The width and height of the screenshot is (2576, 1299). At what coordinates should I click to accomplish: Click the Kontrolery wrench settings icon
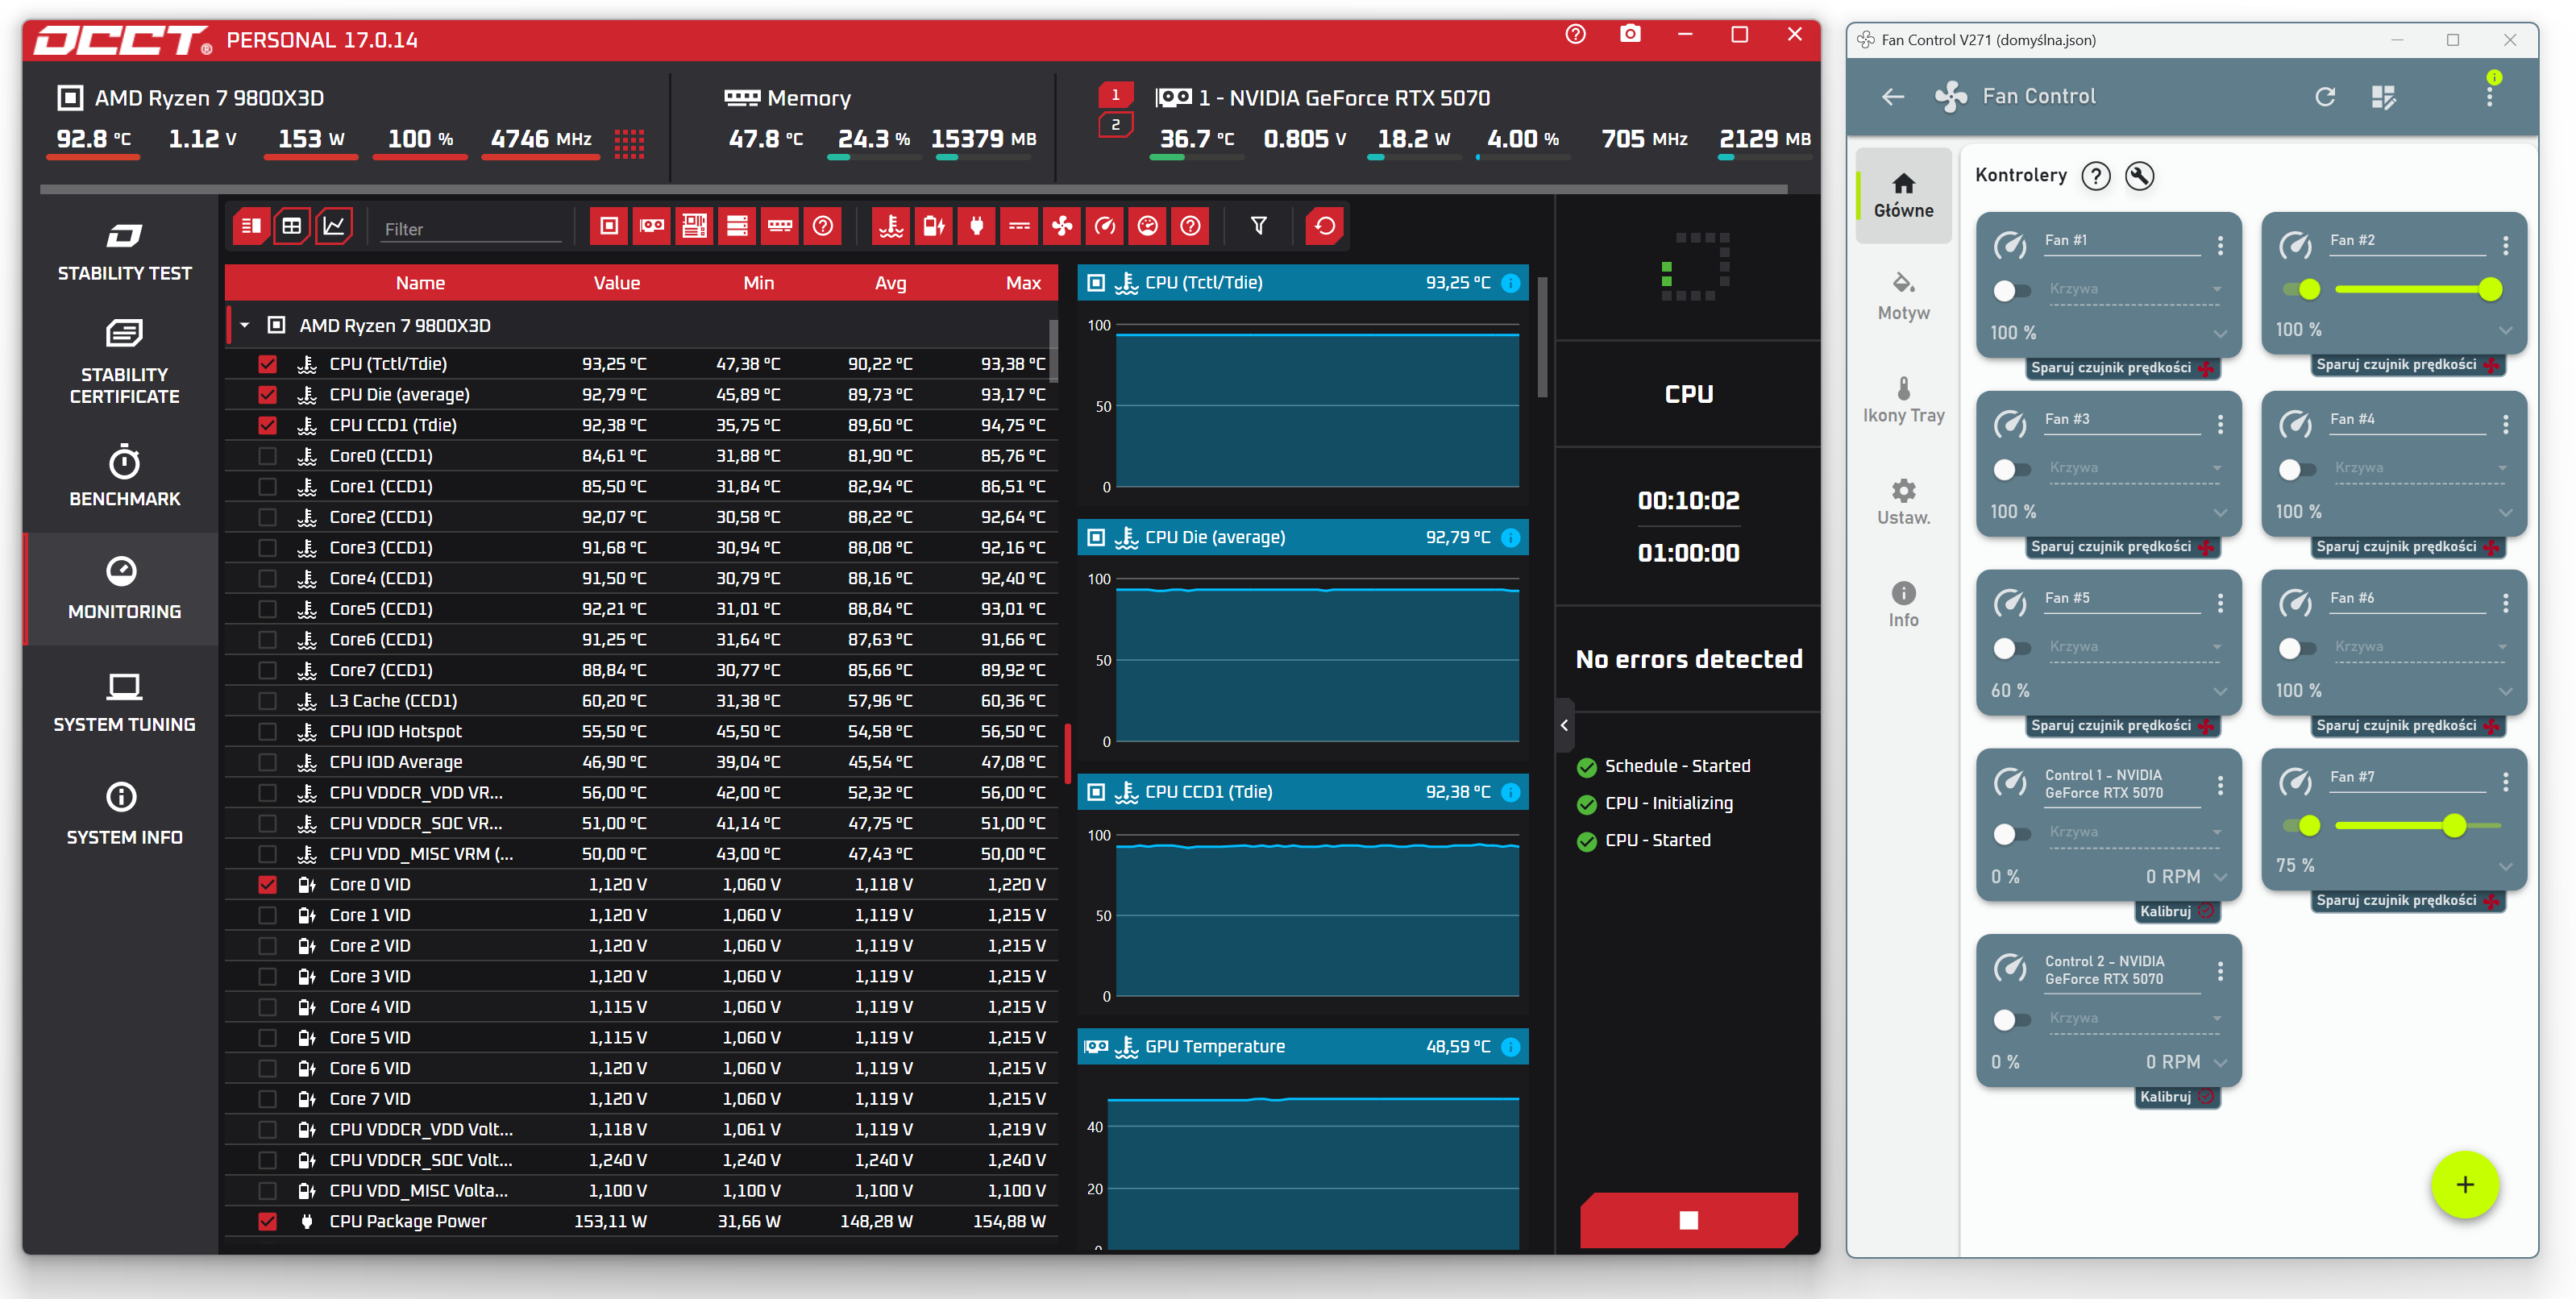[2140, 176]
